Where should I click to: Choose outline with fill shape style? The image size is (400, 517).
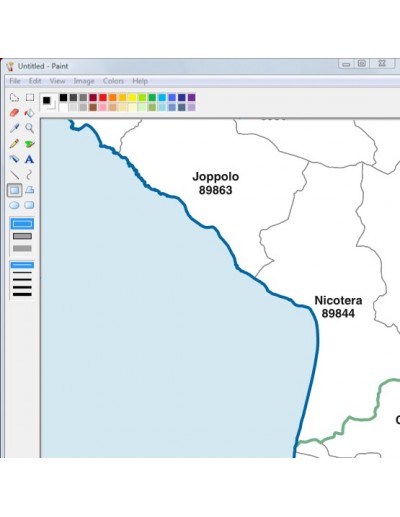point(22,236)
